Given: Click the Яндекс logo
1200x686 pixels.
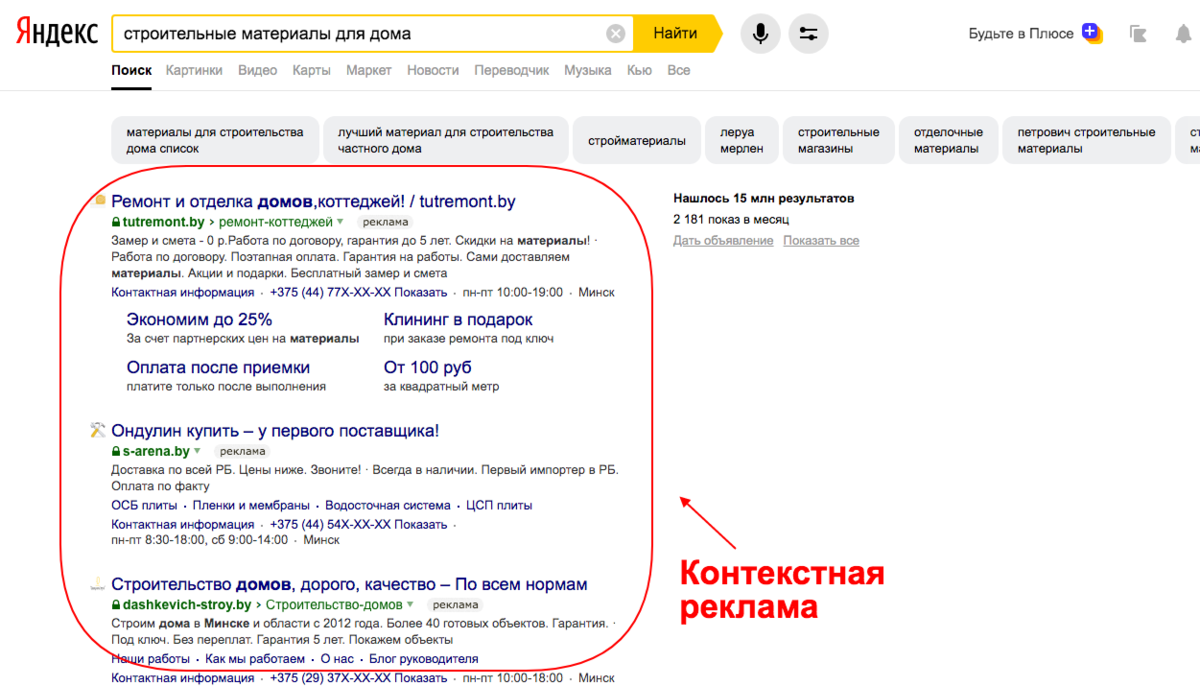Looking at the screenshot, I should click(56, 33).
